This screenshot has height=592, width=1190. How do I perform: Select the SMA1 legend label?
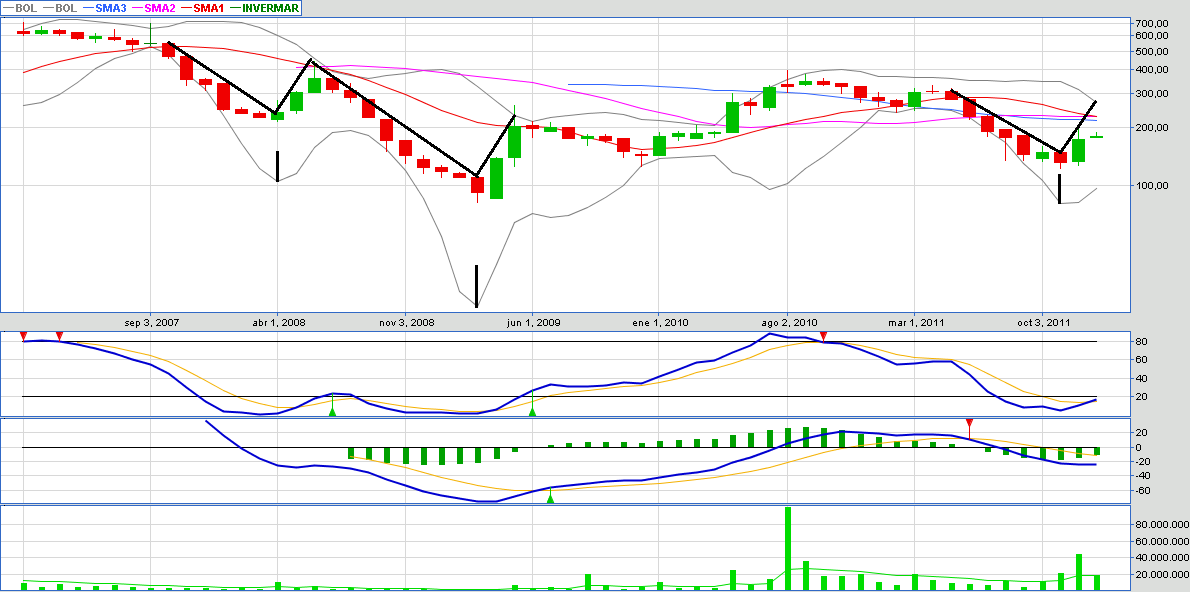click(x=208, y=8)
